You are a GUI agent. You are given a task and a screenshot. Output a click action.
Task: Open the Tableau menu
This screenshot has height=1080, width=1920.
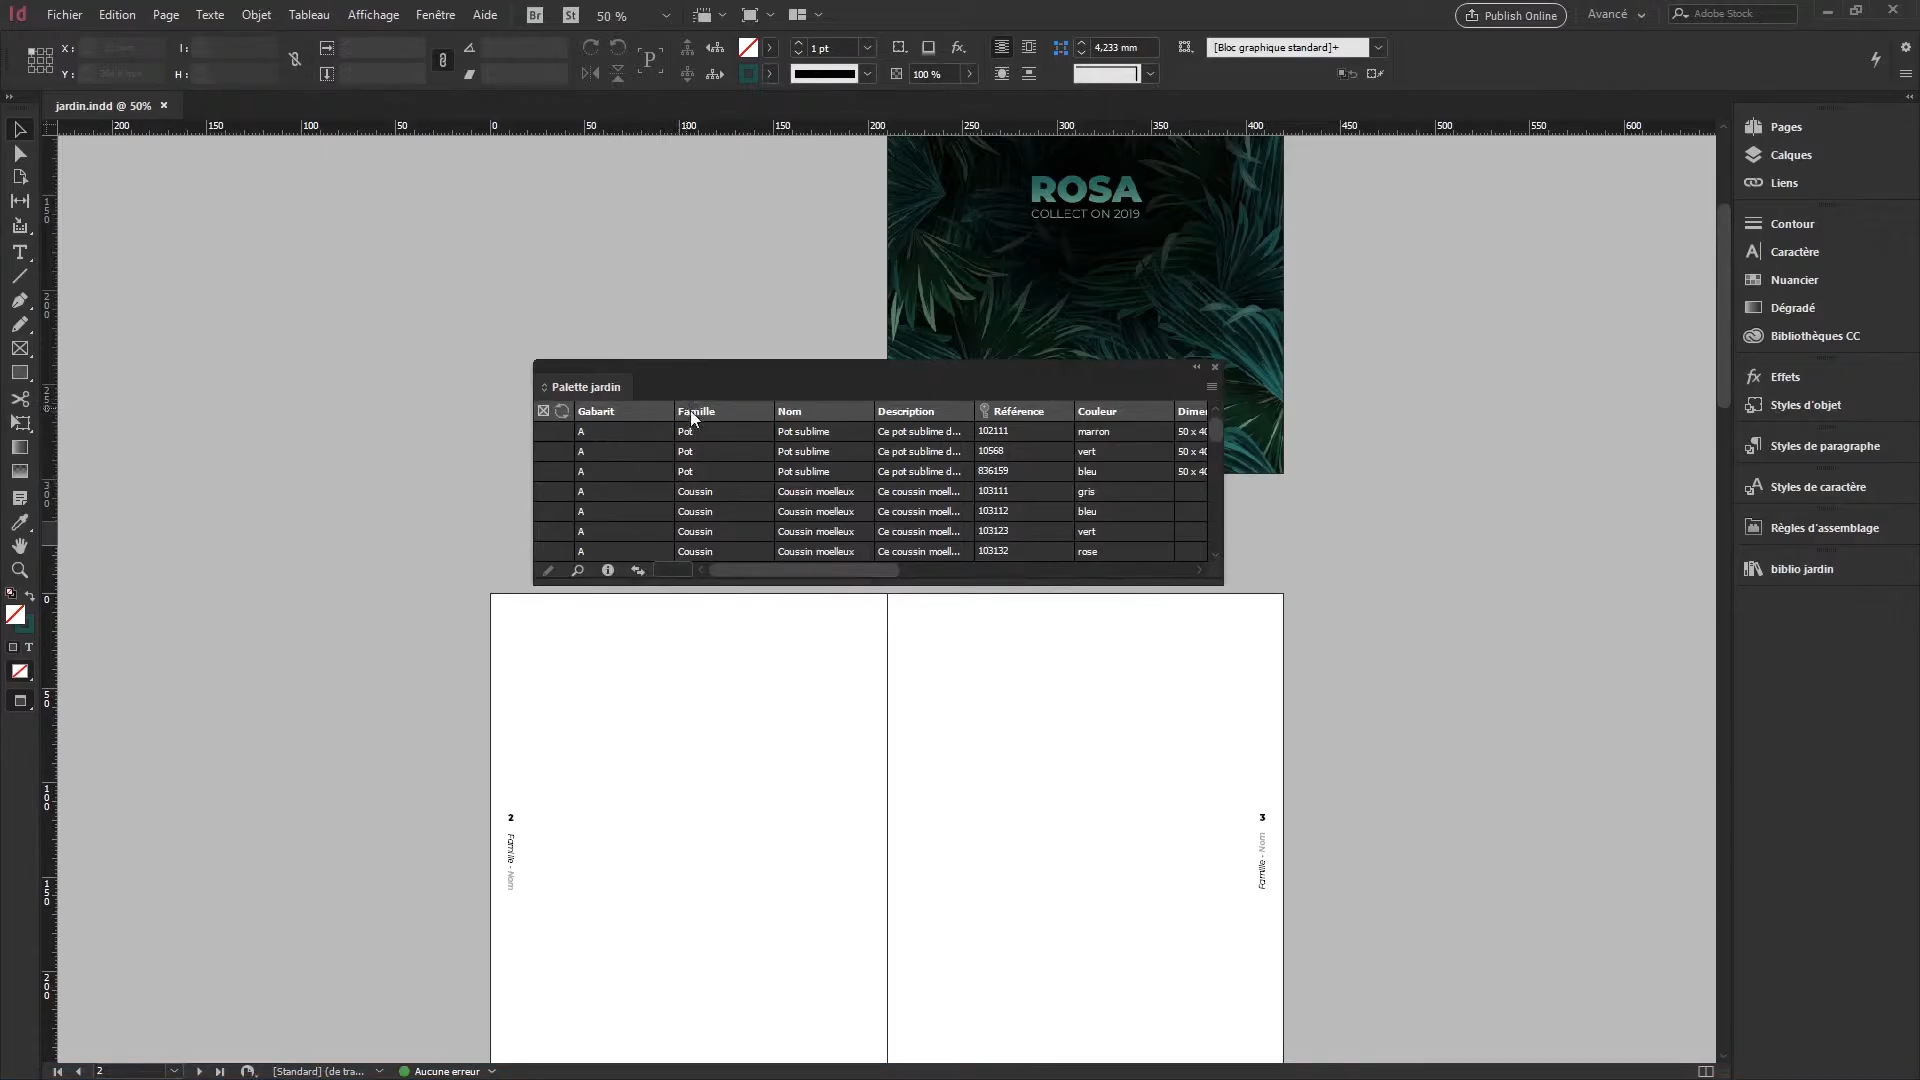[x=309, y=15]
